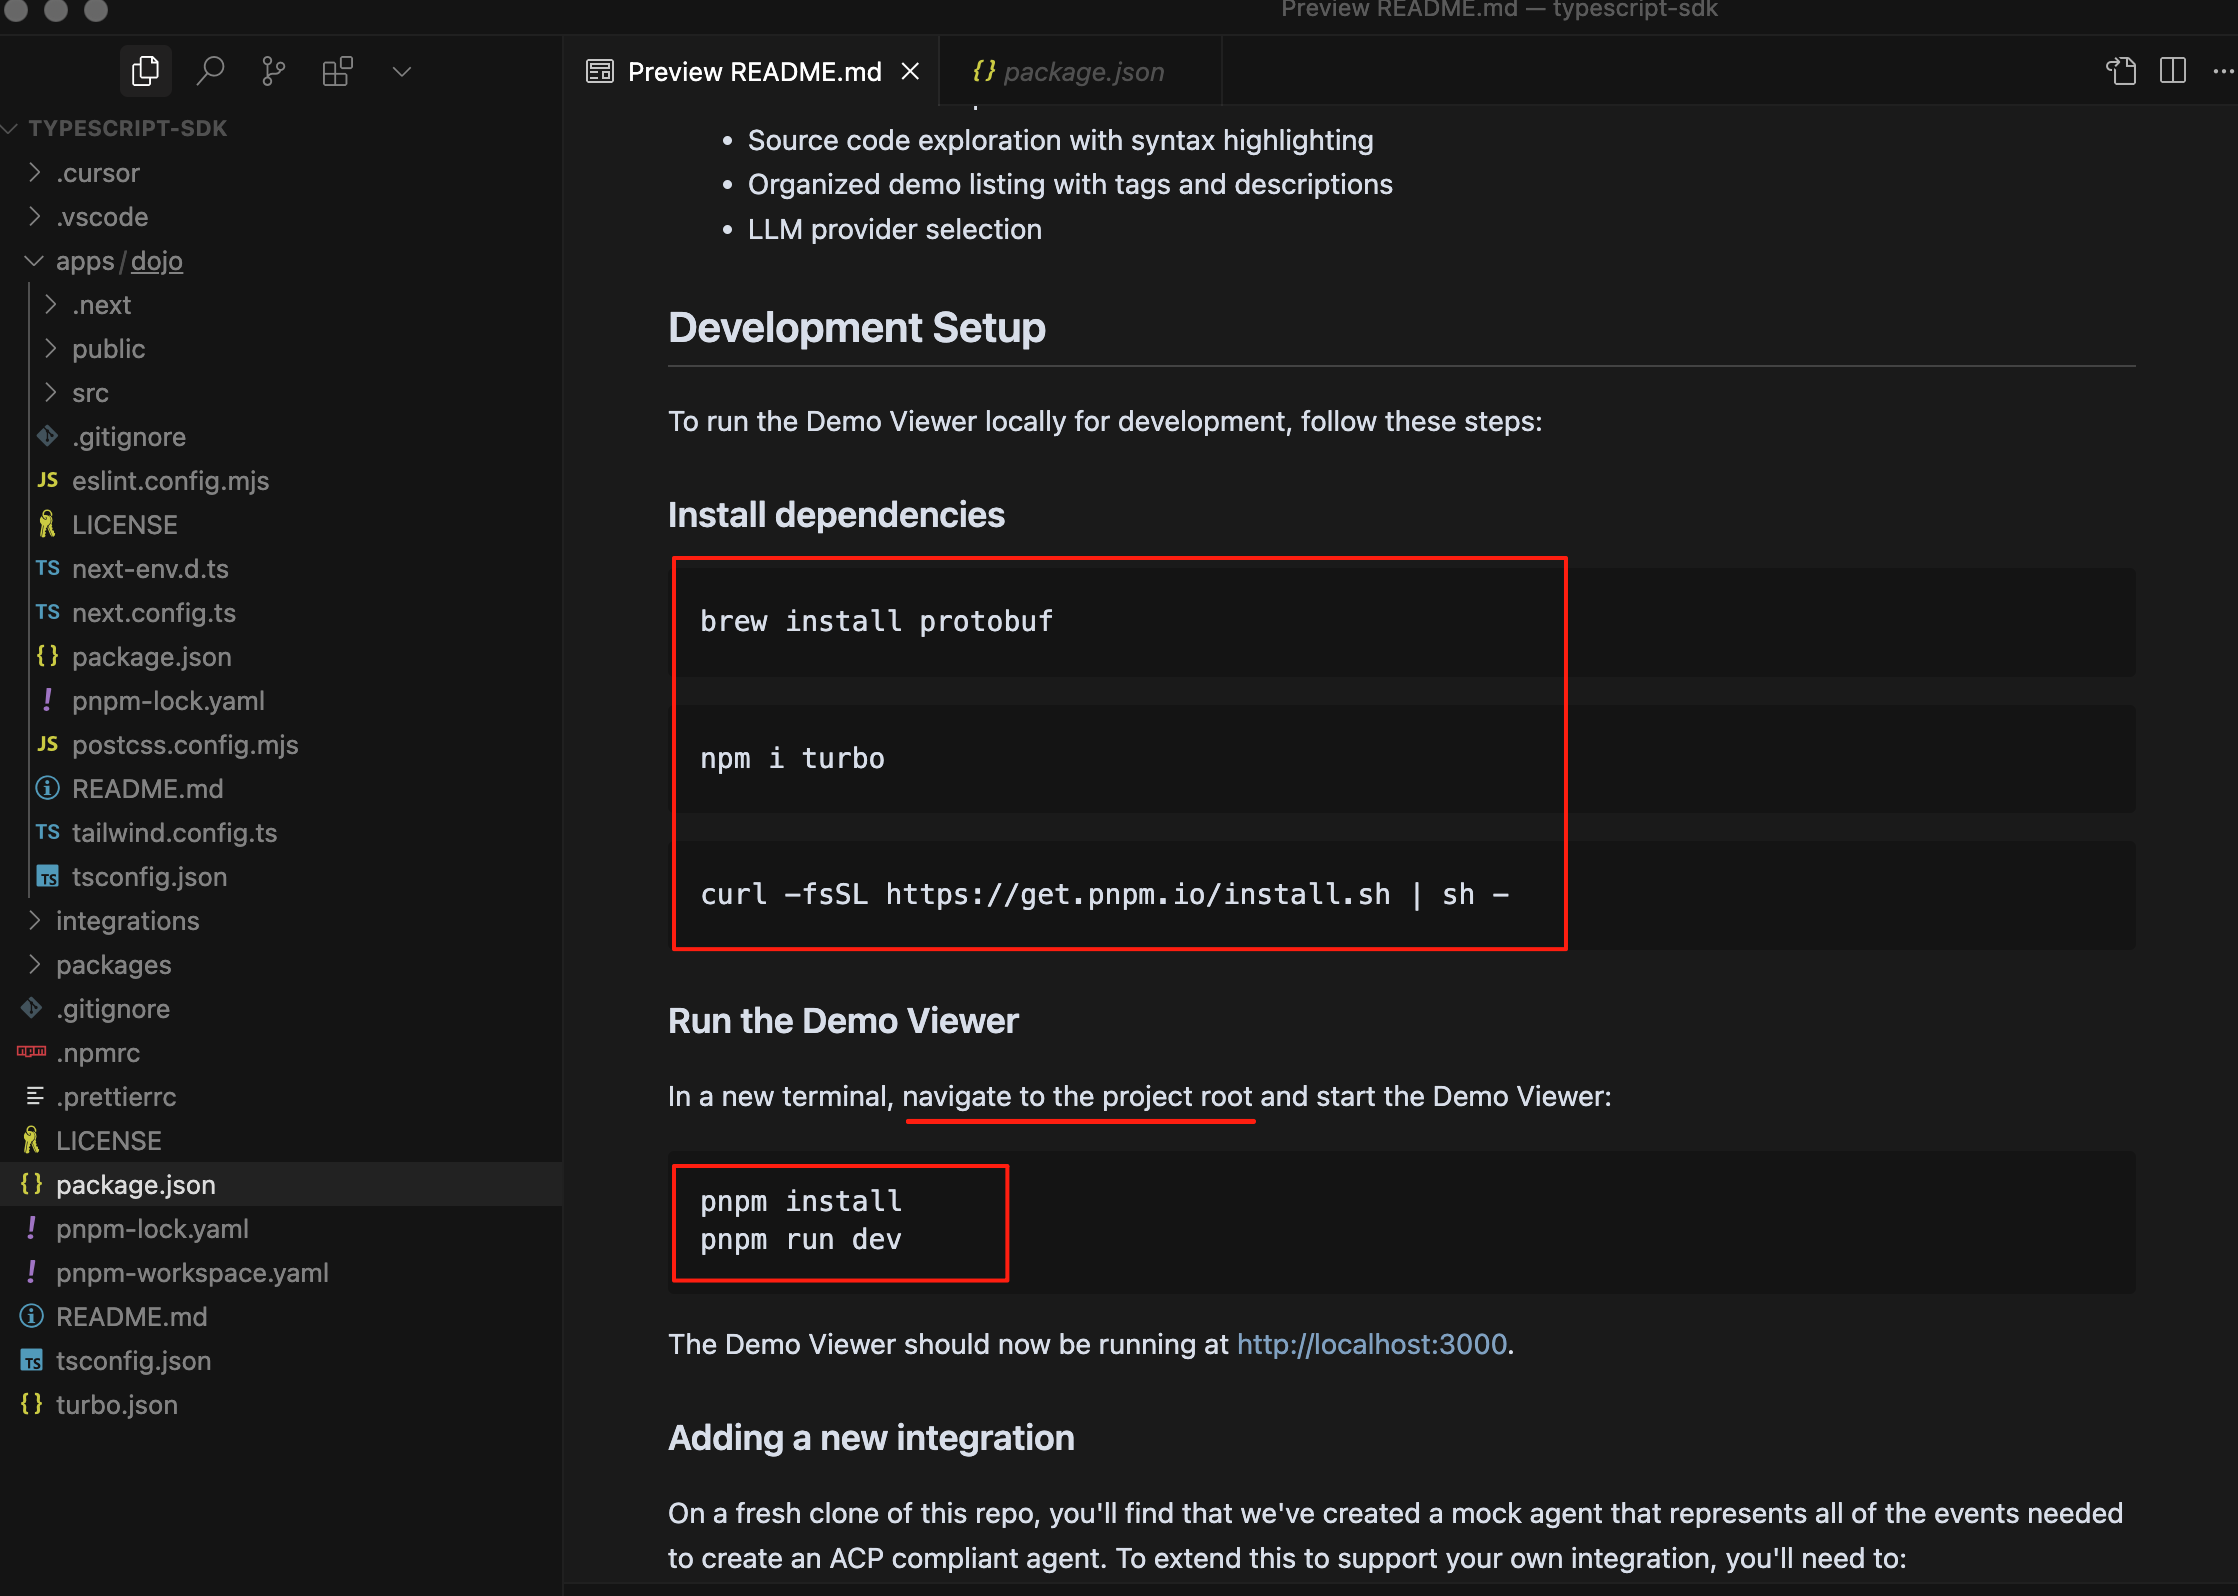Show additional views chevron dropdown
This screenshot has width=2238, height=1596.
[402, 71]
